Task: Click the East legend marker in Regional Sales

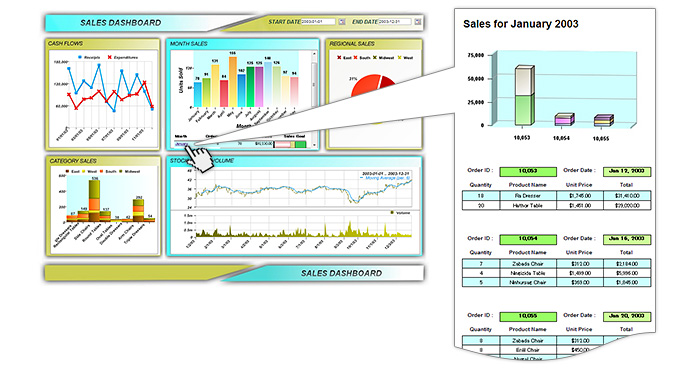Action: [339, 58]
